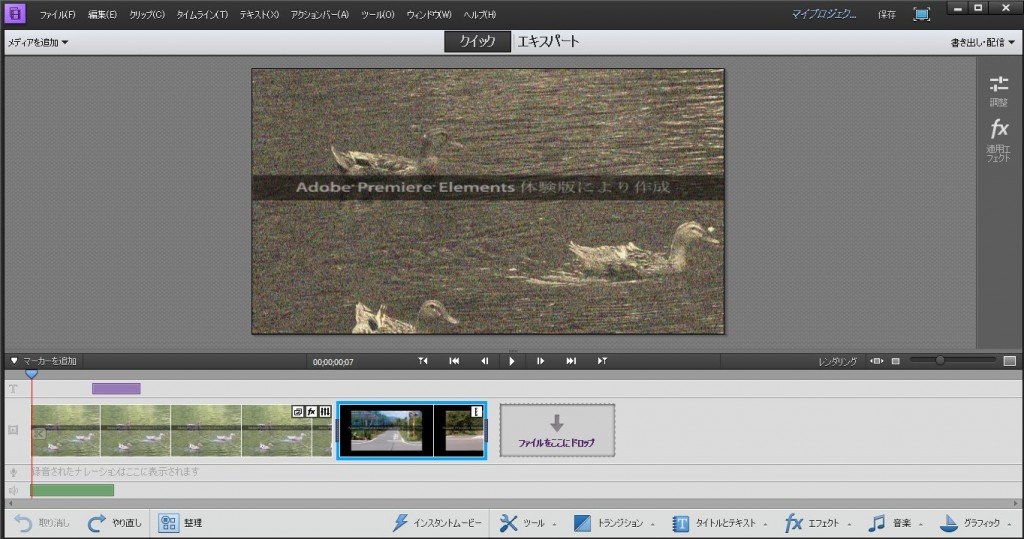Select the green audio clip

(72, 490)
